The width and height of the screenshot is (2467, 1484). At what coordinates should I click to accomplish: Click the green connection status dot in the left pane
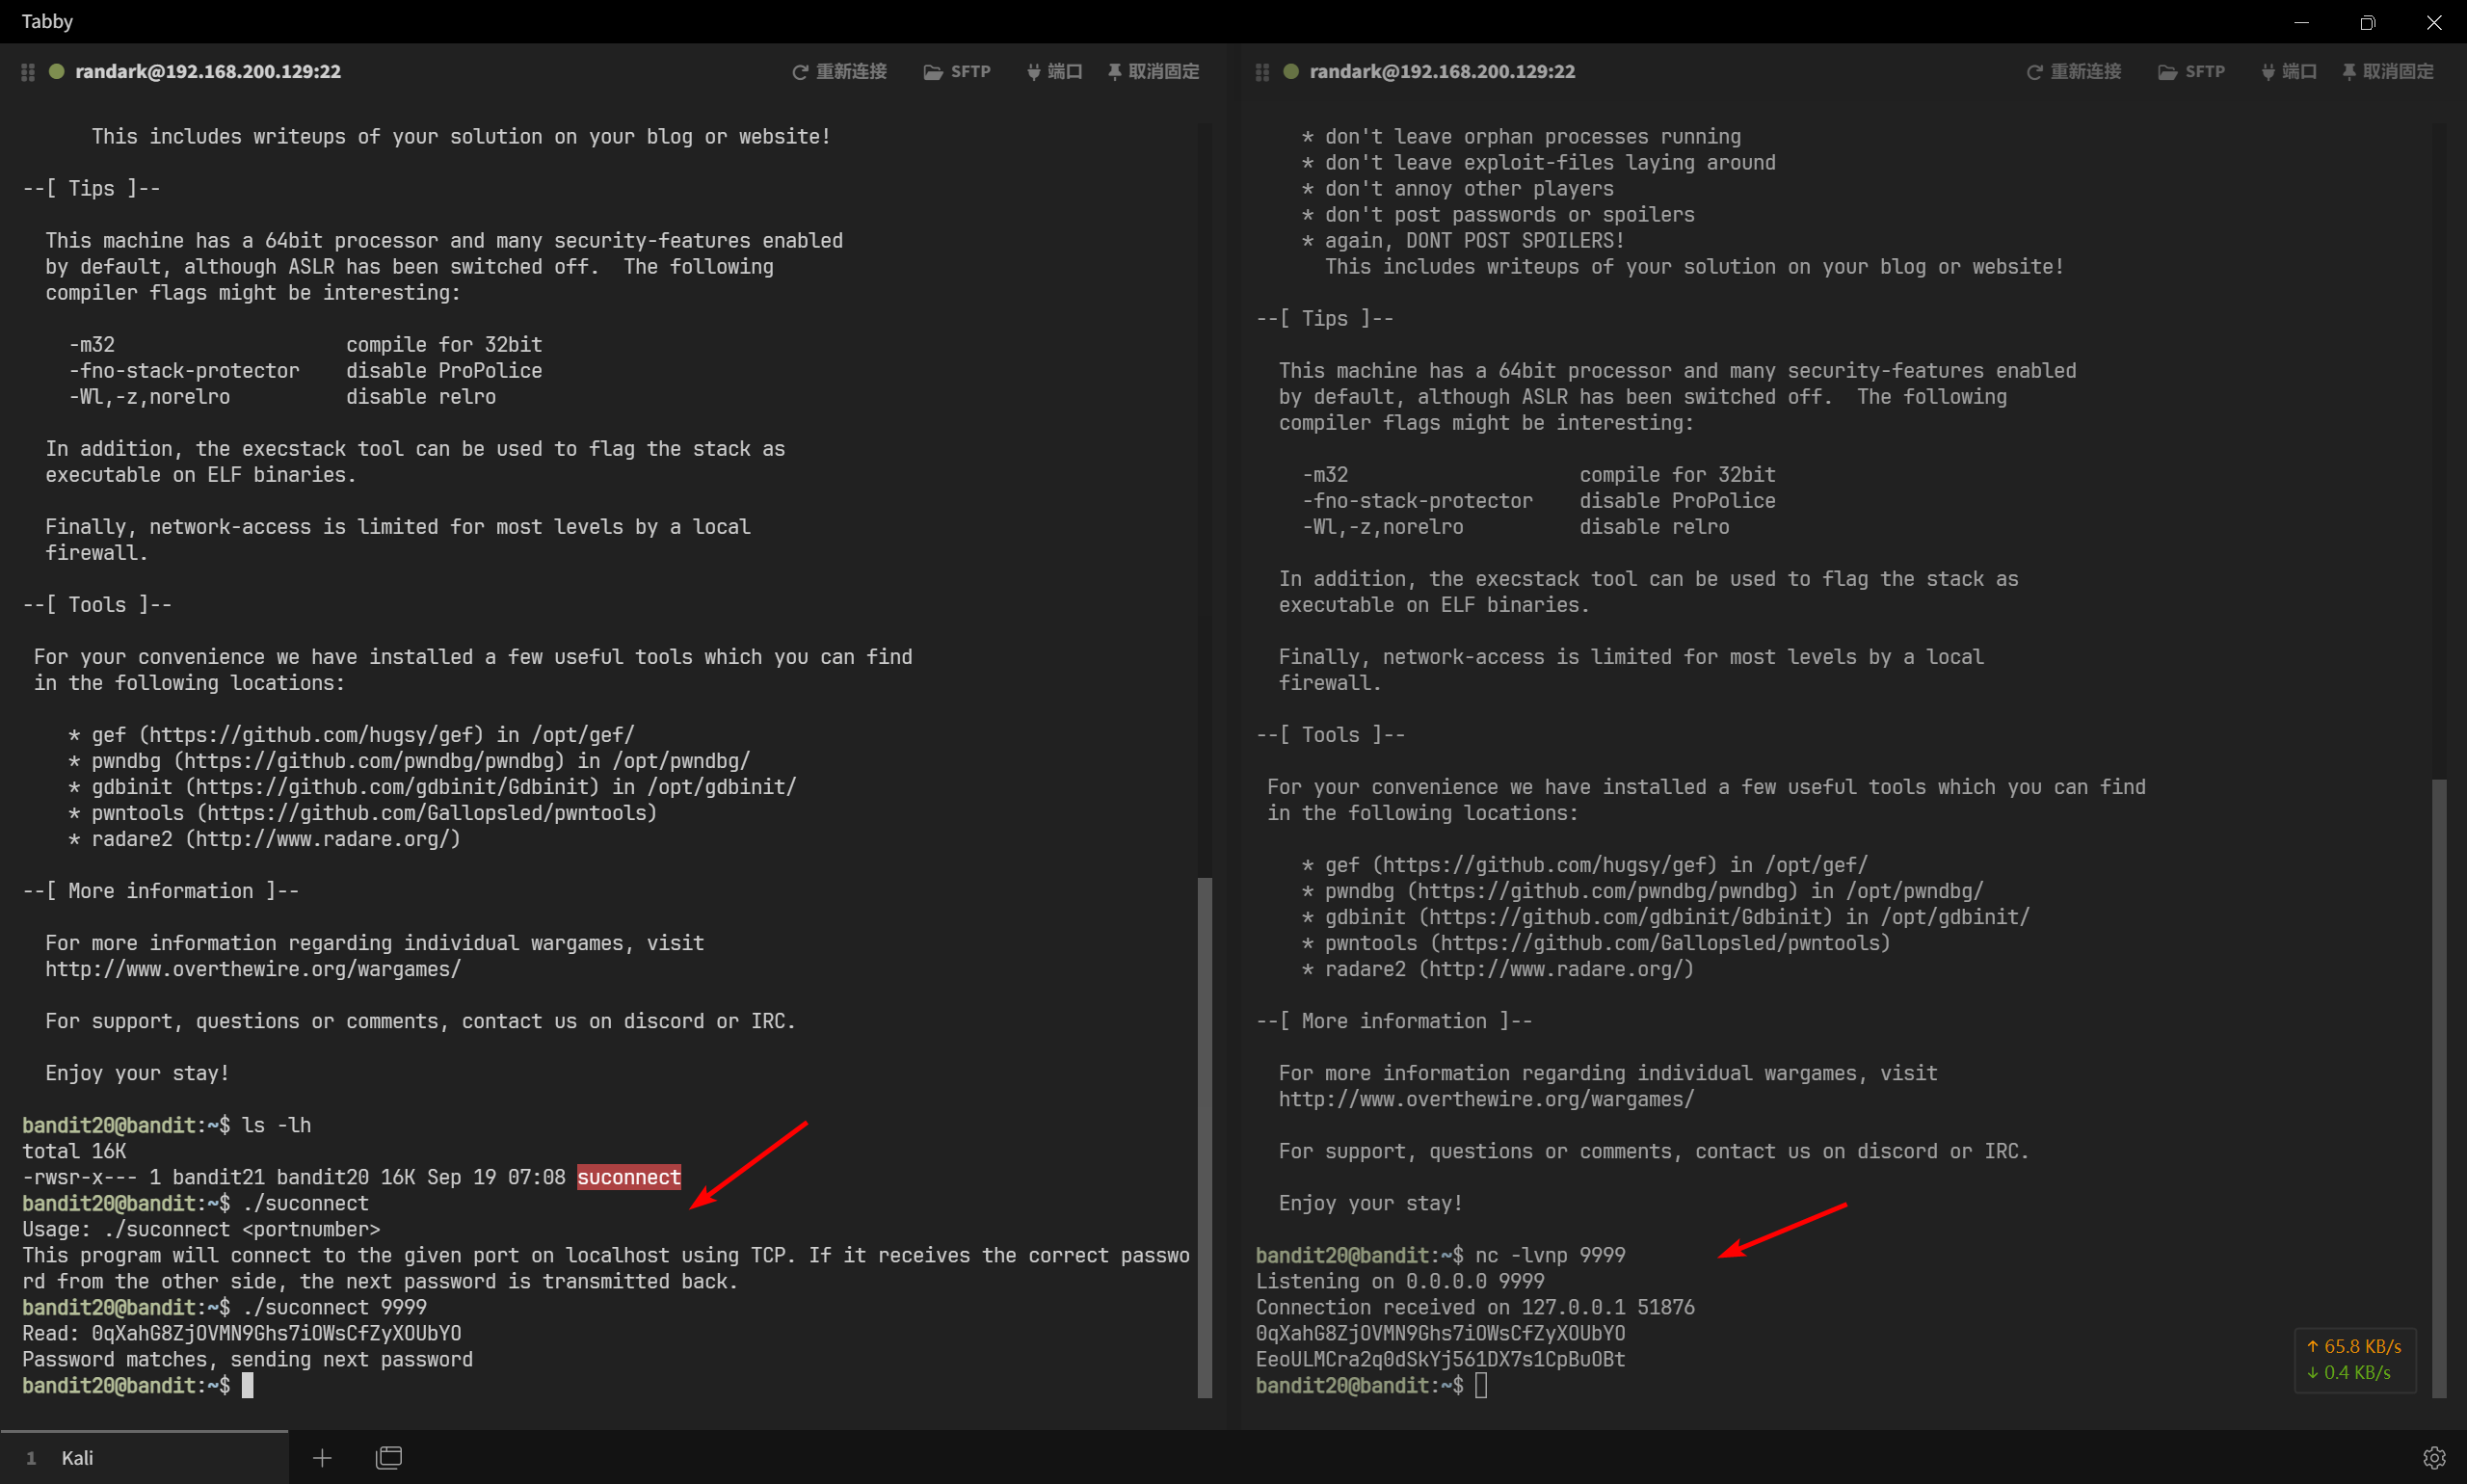[x=57, y=71]
